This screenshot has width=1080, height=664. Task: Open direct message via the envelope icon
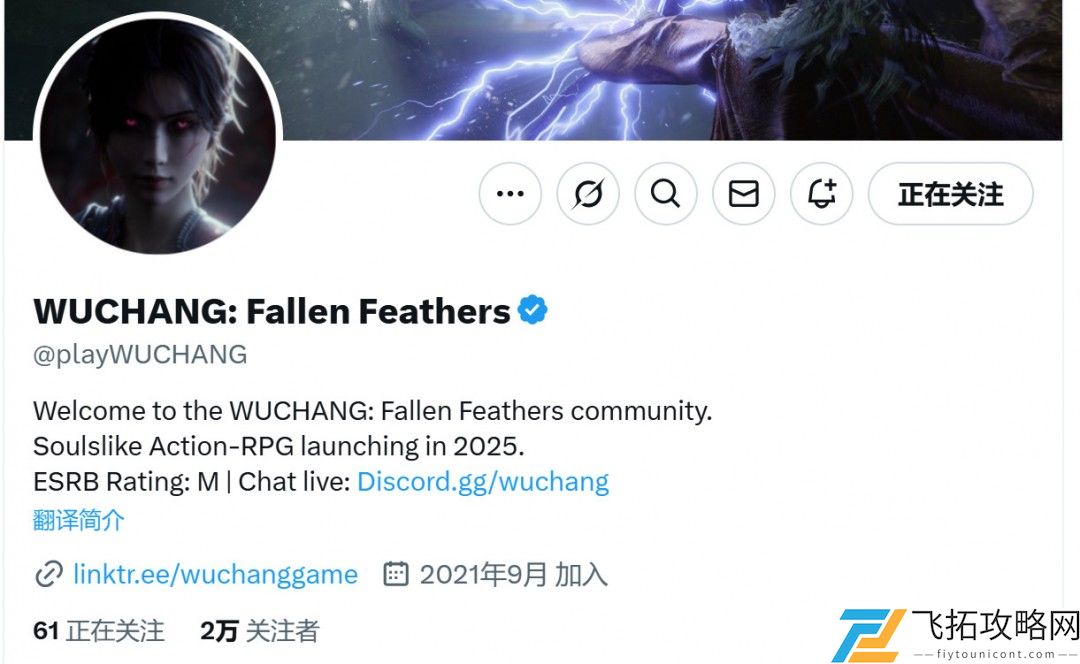pyautogui.click(x=744, y=194)
